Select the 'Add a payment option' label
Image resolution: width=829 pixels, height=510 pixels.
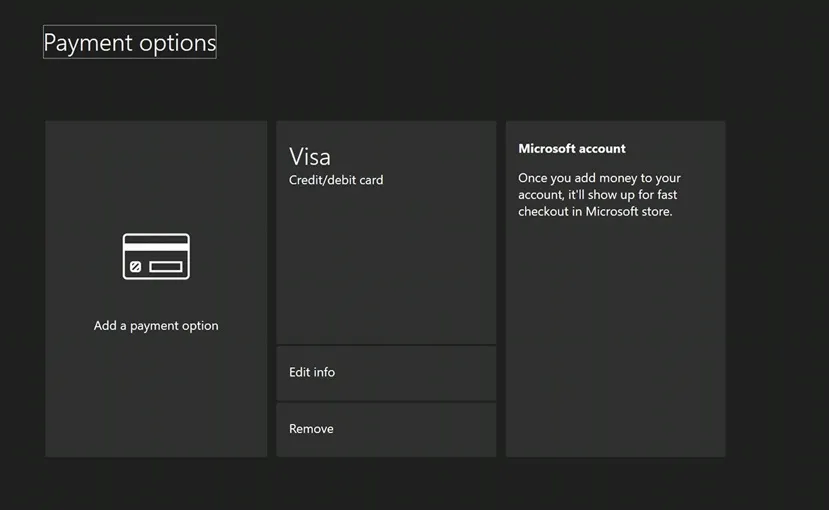coord(156,326)
